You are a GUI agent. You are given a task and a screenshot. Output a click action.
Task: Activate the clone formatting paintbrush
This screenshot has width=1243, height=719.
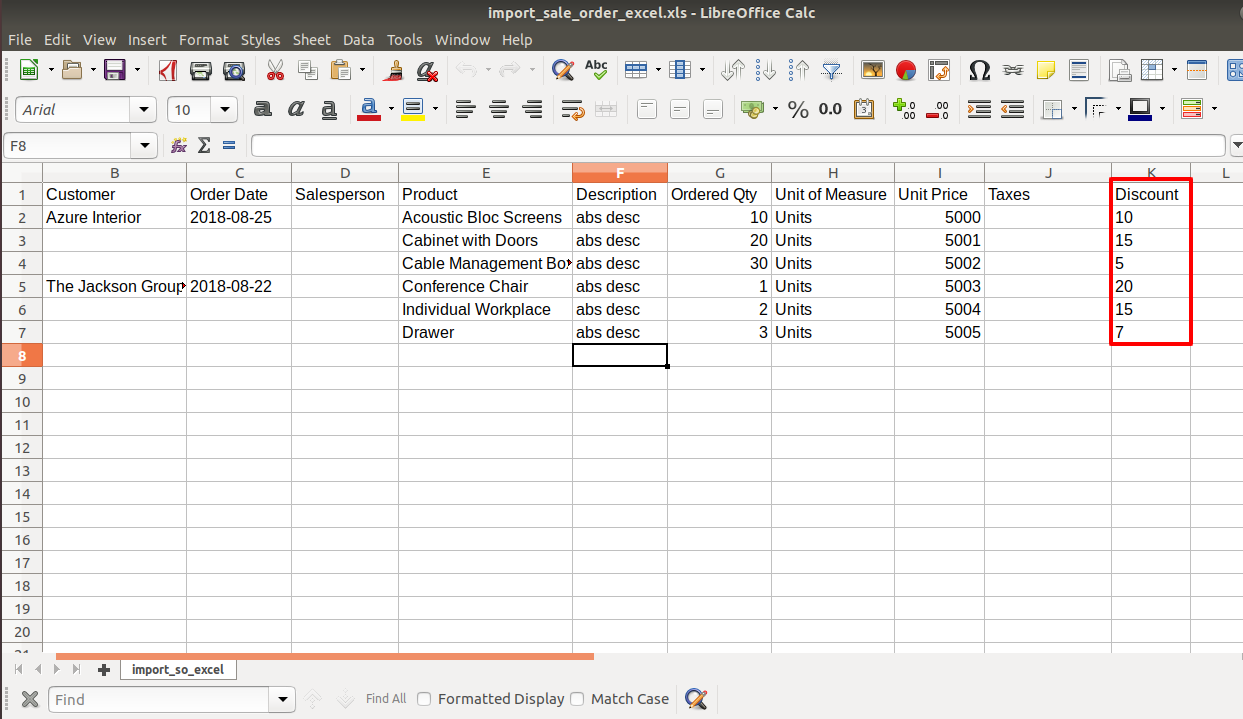[x=394, y=70]
